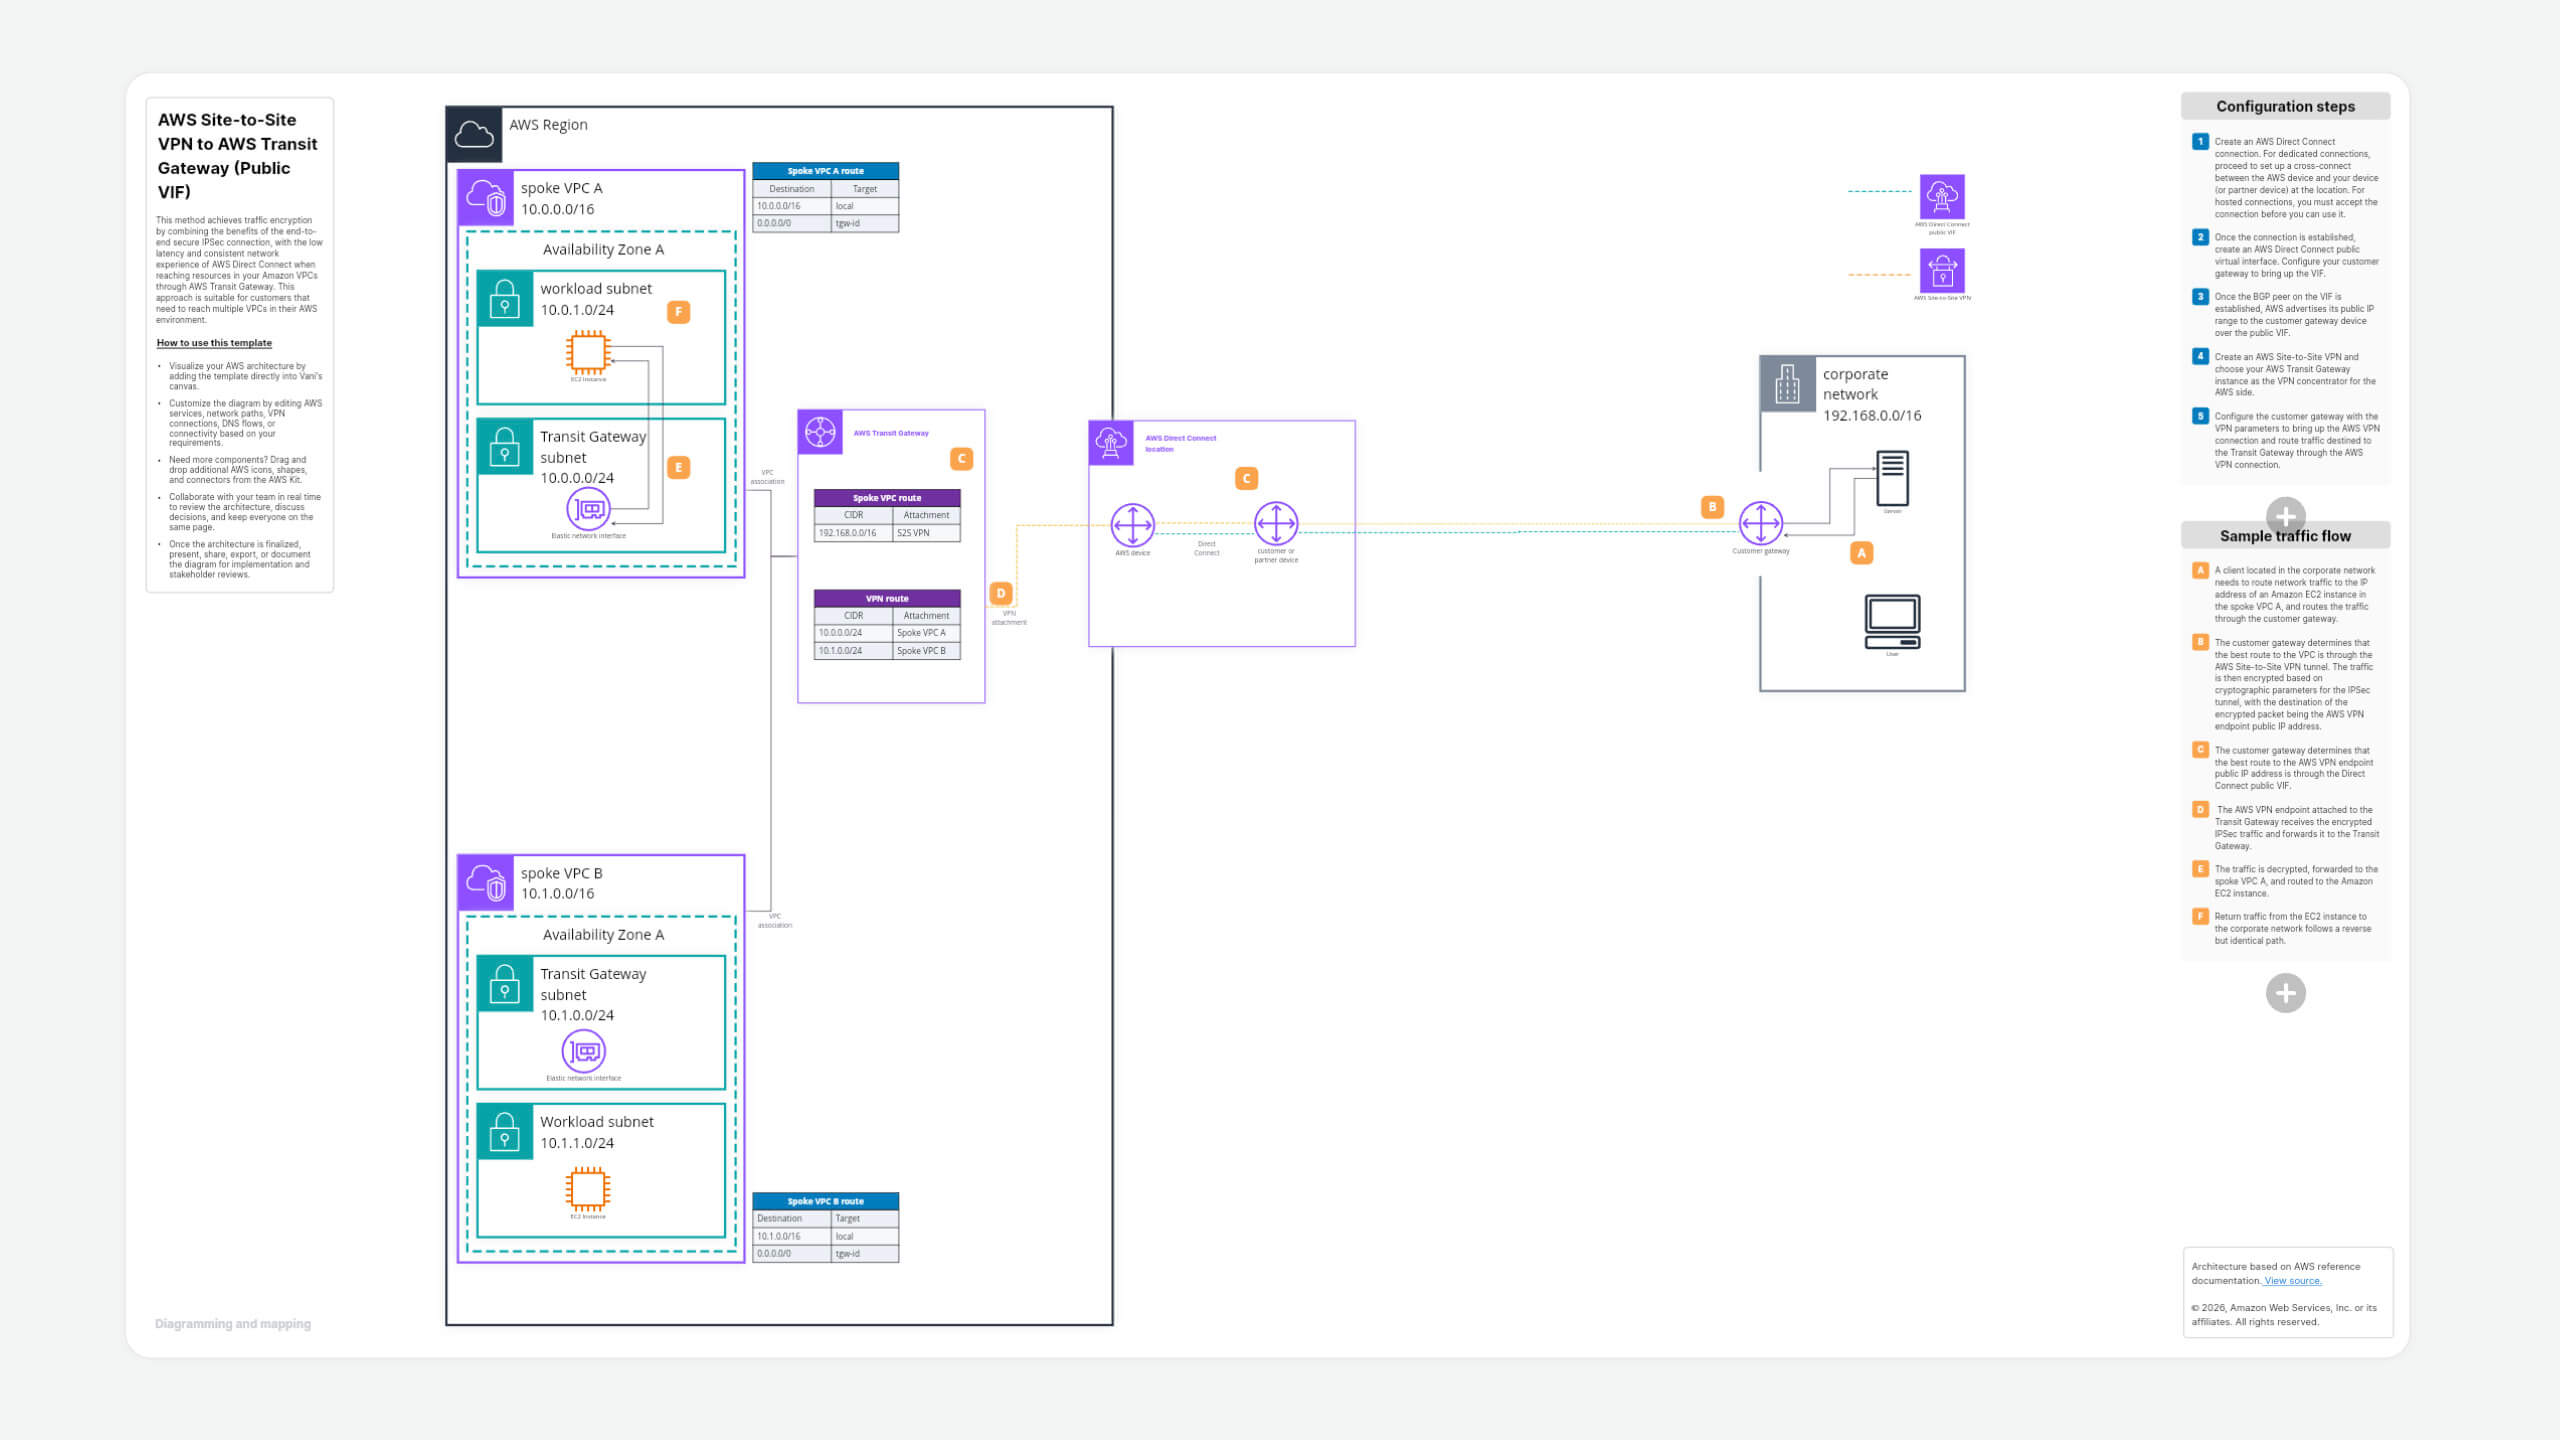Click the User computer icon
Screen dimensions: 2560x1440
click(1893, 622)
